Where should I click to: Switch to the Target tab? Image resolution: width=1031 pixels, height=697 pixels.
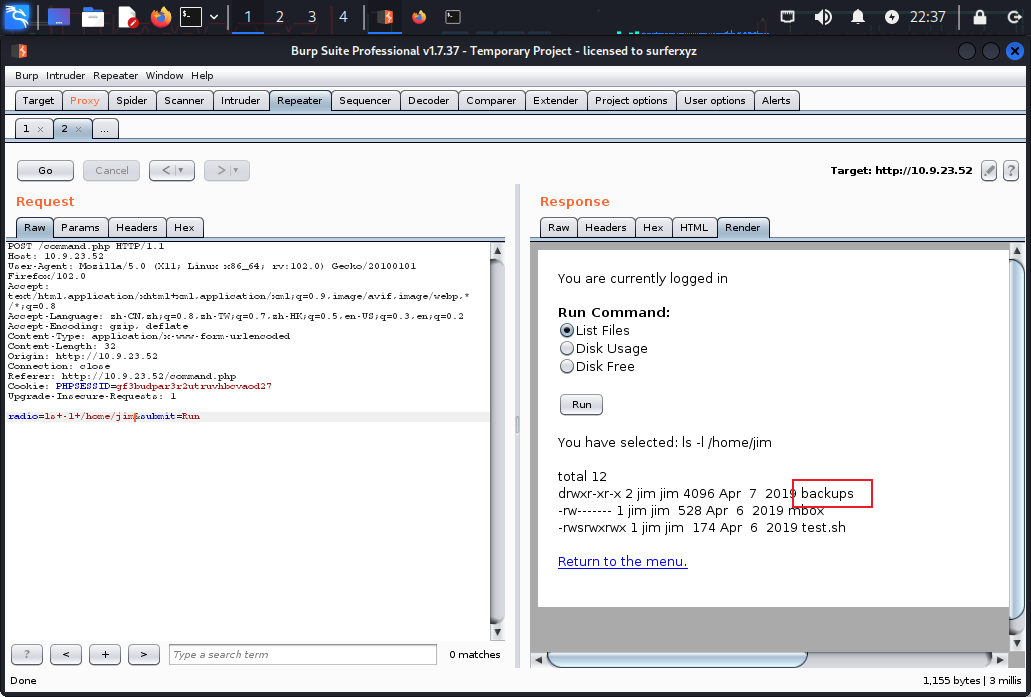(x=38, y=101)
